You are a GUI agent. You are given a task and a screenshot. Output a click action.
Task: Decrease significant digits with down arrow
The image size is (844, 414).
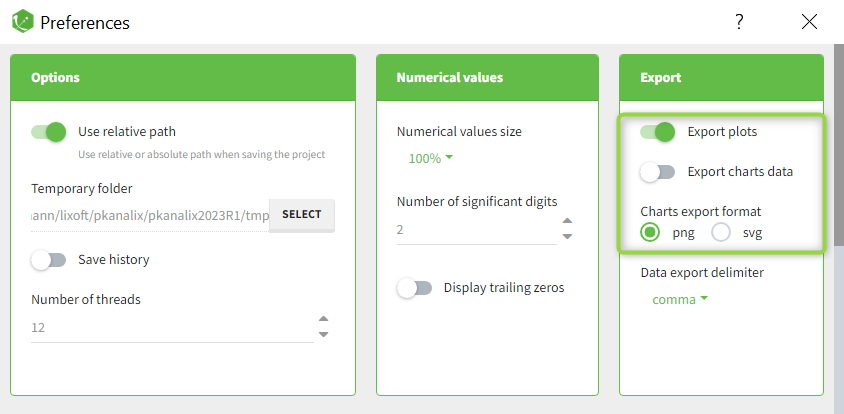(x=567, y=237)
